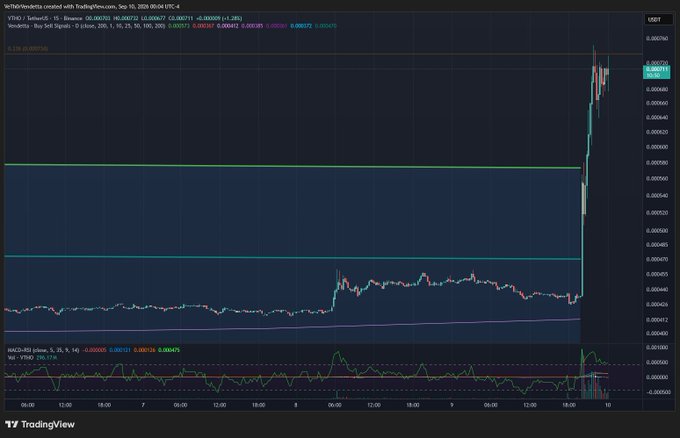Viewport: 680px width, 438px height.
Task: Click the 0.000440 price axis label
Action: click(x=657, y=289)
